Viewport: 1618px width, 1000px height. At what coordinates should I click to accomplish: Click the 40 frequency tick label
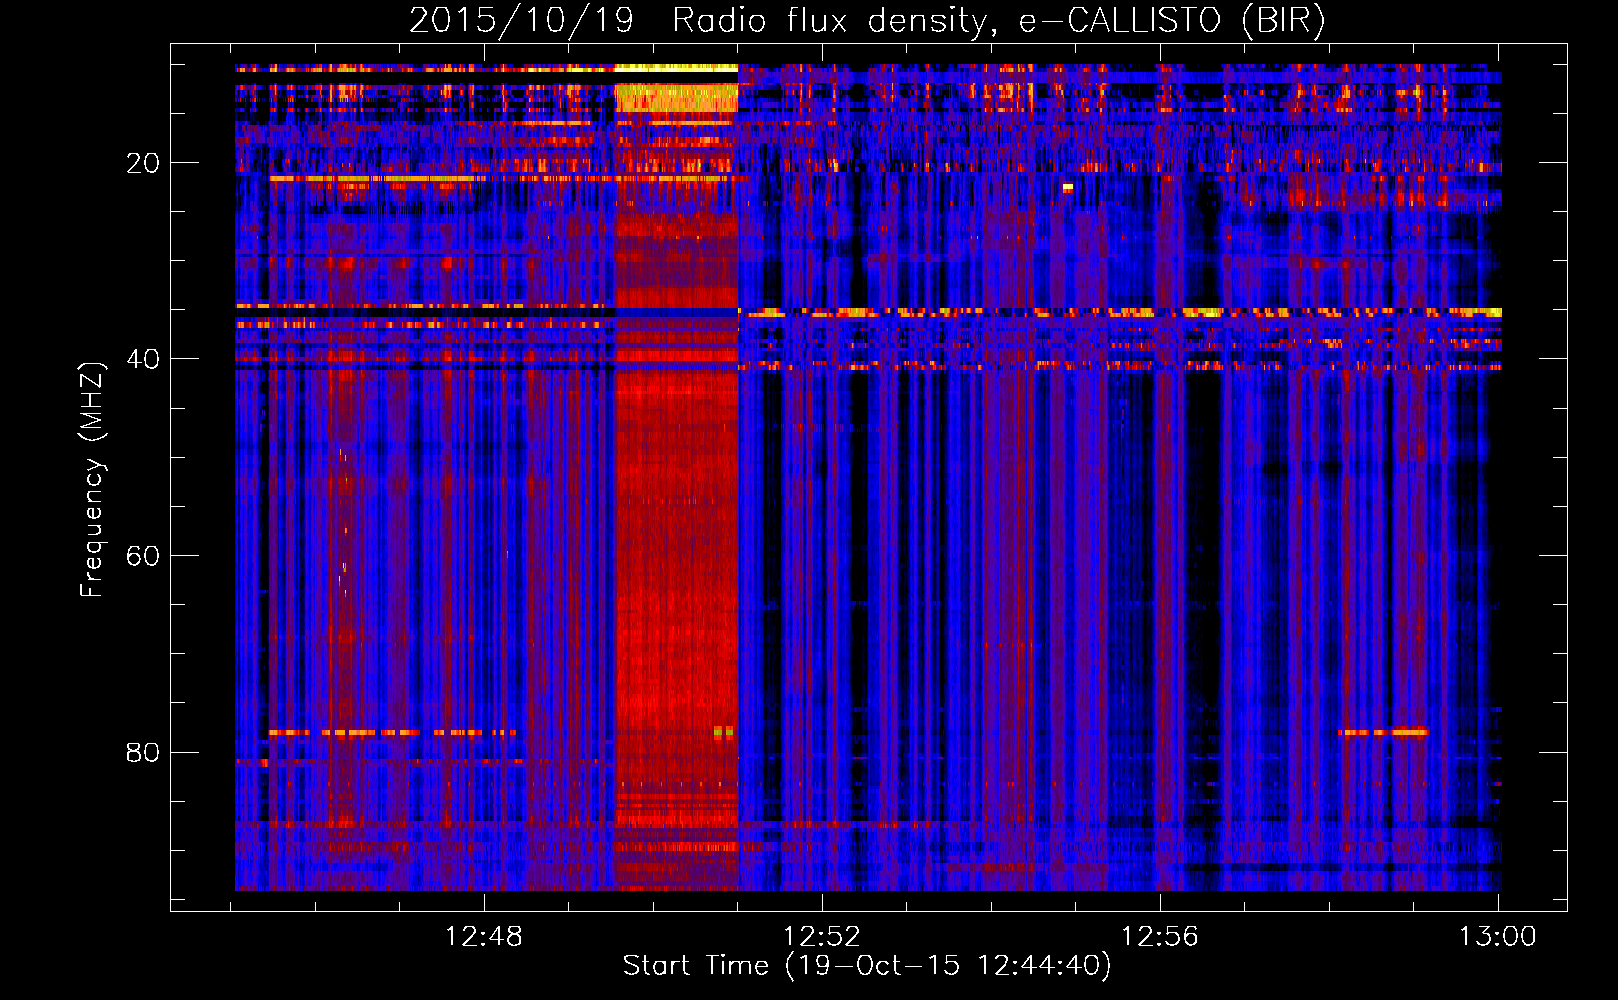coord(143,359)
